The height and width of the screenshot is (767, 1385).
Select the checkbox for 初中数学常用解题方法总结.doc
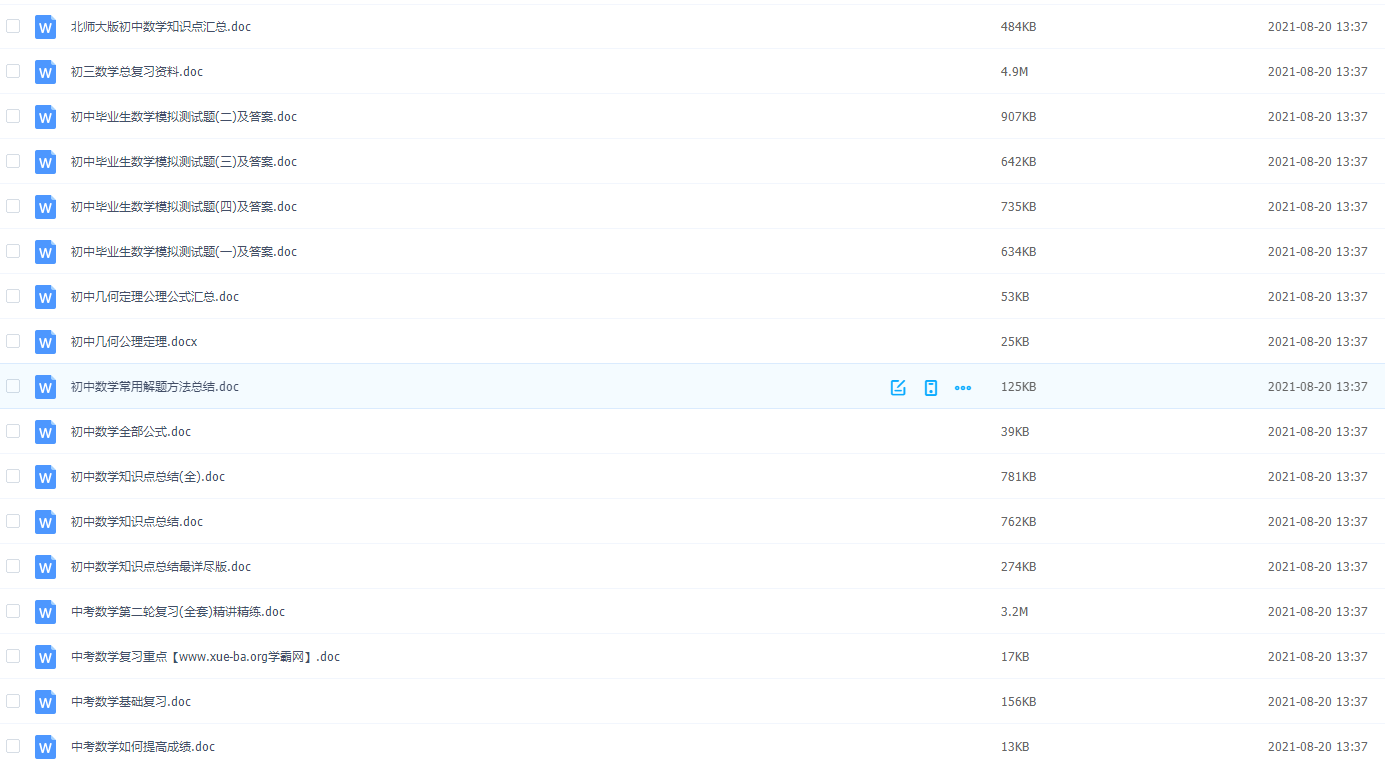point(13,386)
